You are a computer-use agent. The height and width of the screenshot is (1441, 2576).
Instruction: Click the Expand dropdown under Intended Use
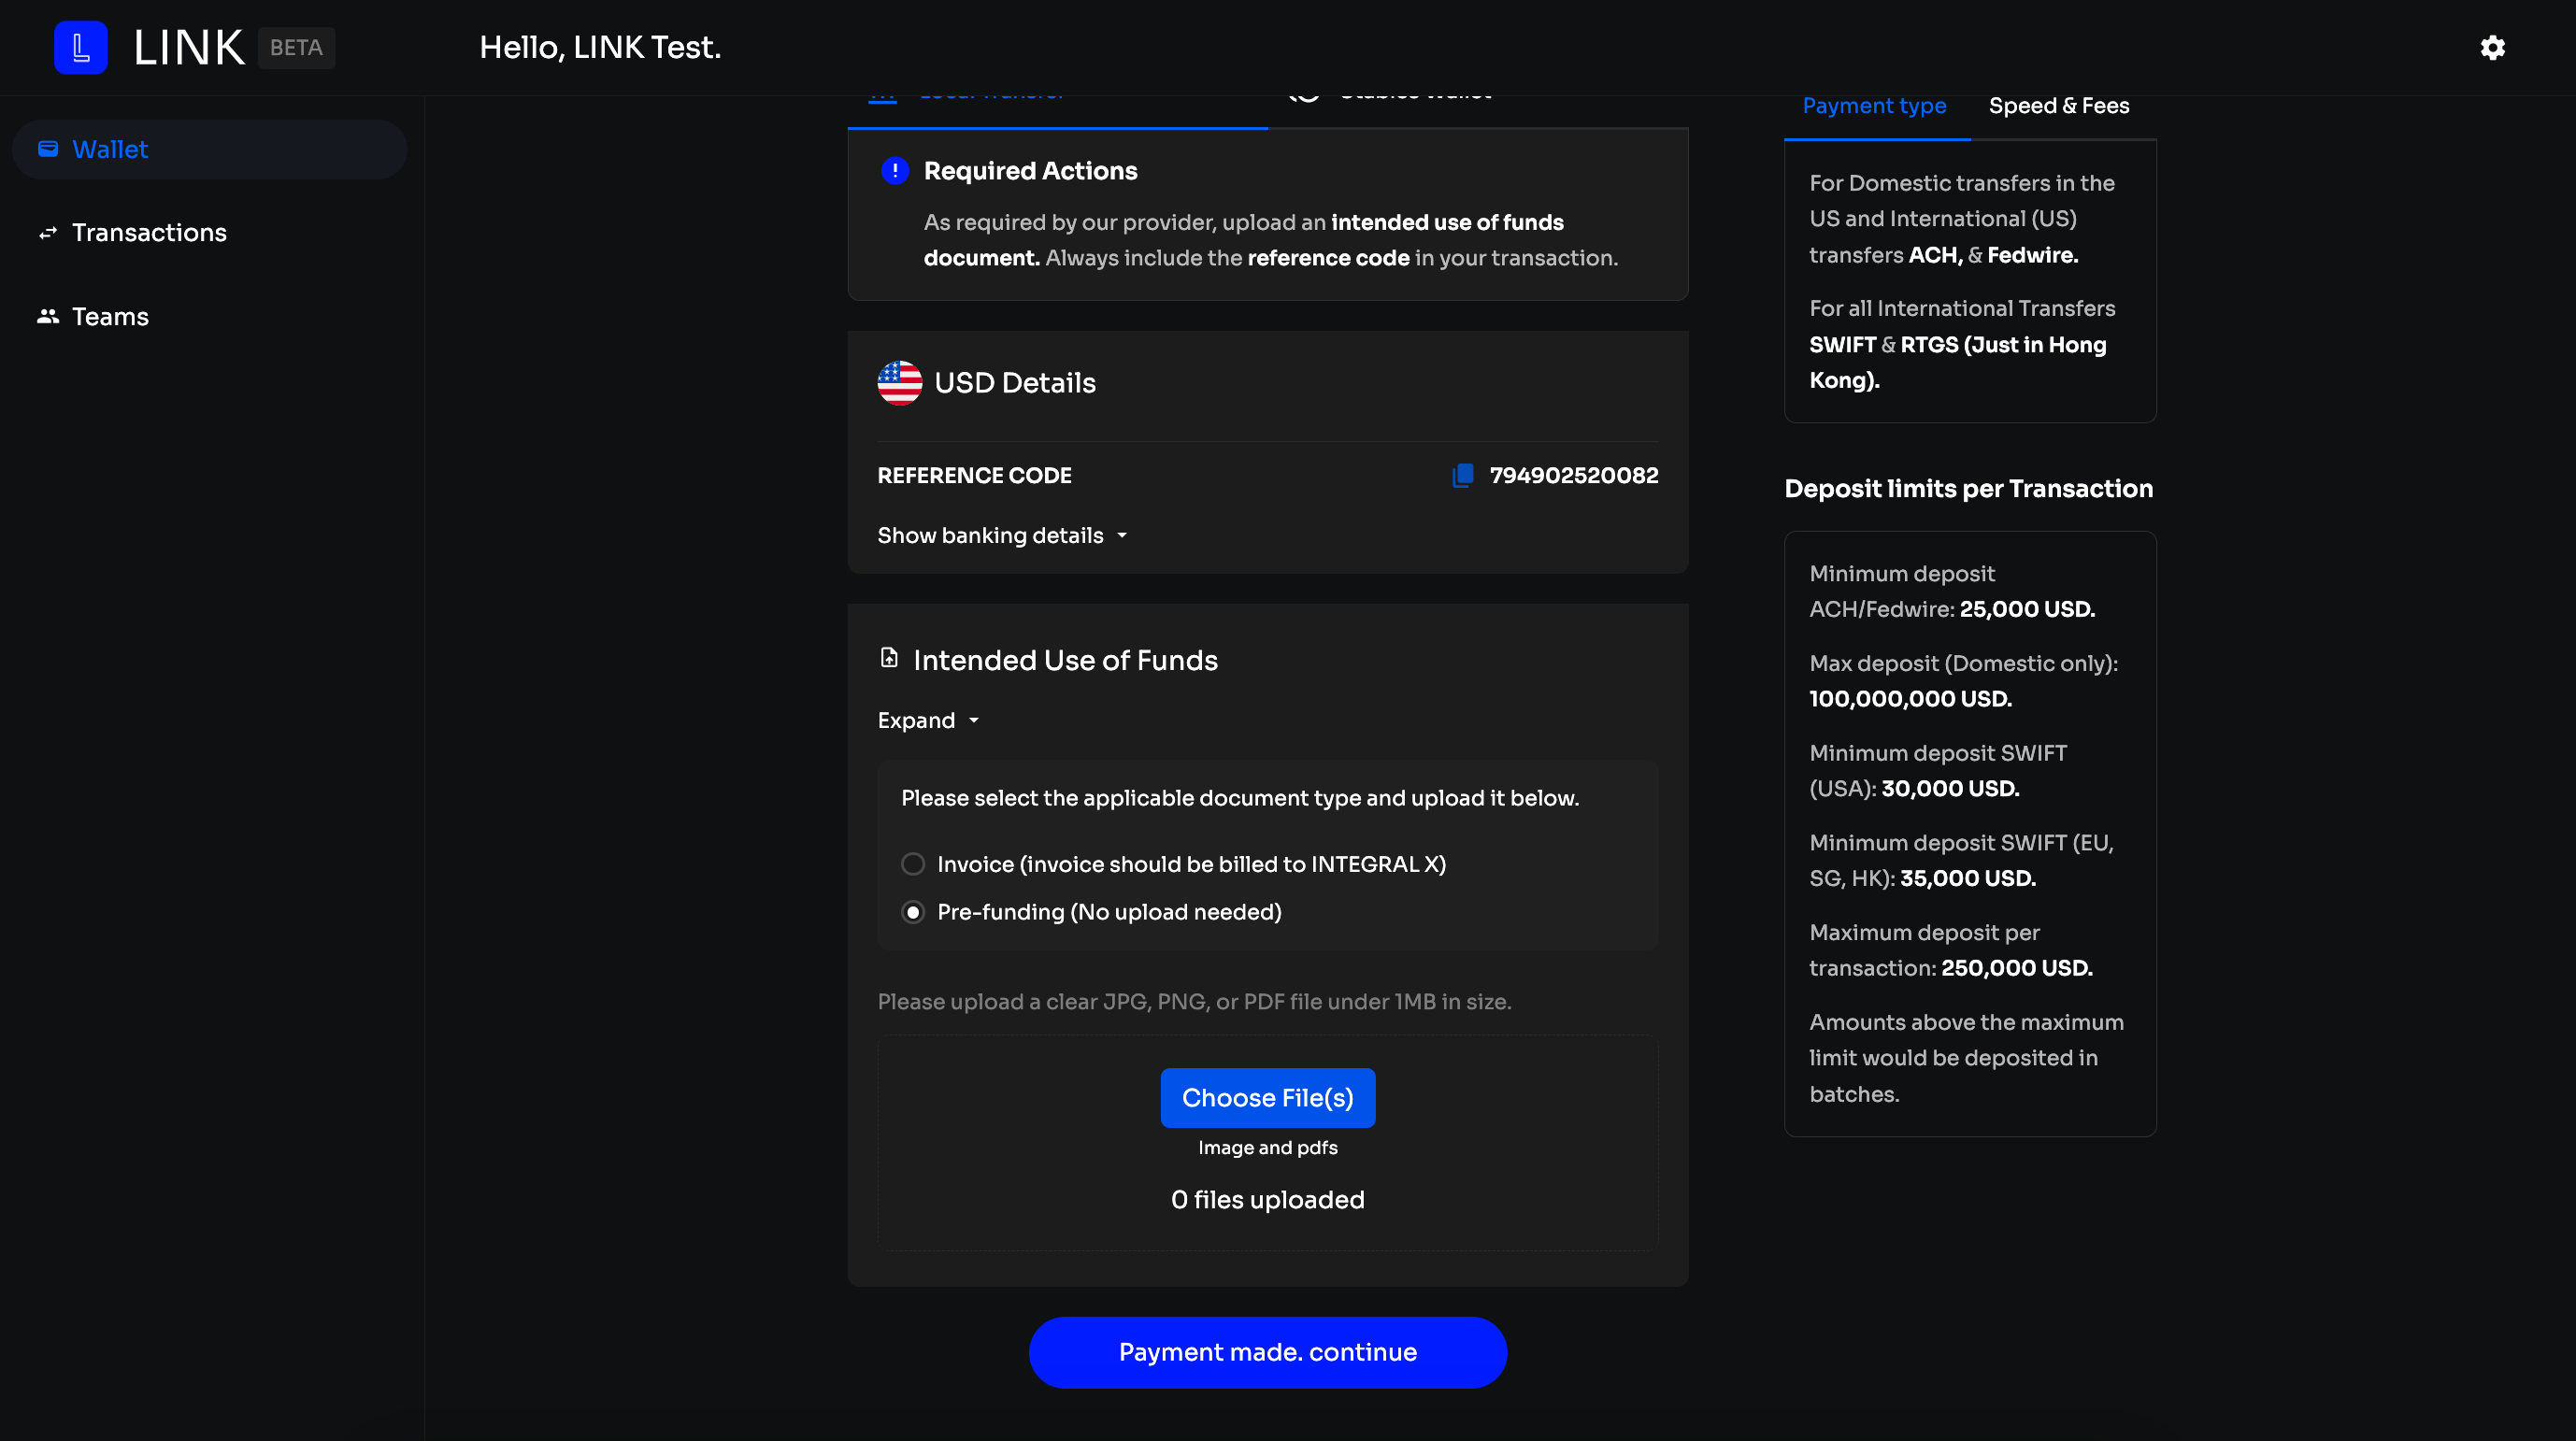tap(928, 721)
